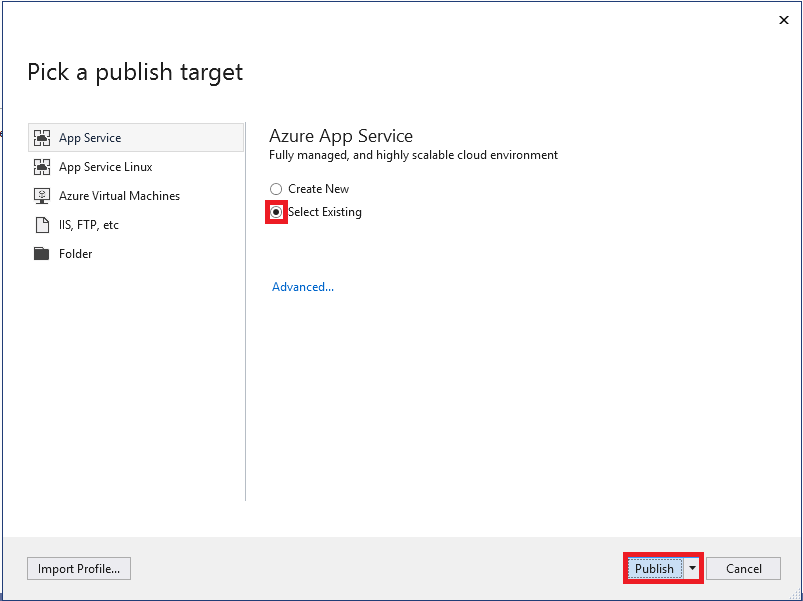Click the 'Fully managed, and highly scalable' description
This screenshot has height=601, width=803.
(x=413, y=155)
